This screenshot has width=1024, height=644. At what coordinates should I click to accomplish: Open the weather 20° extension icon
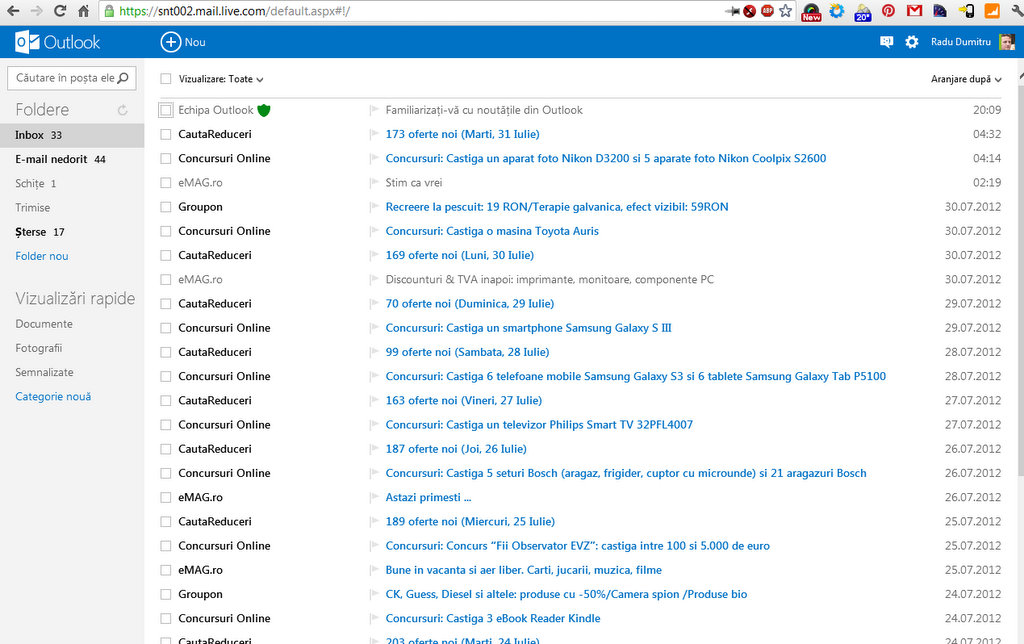tap(863, 11)
